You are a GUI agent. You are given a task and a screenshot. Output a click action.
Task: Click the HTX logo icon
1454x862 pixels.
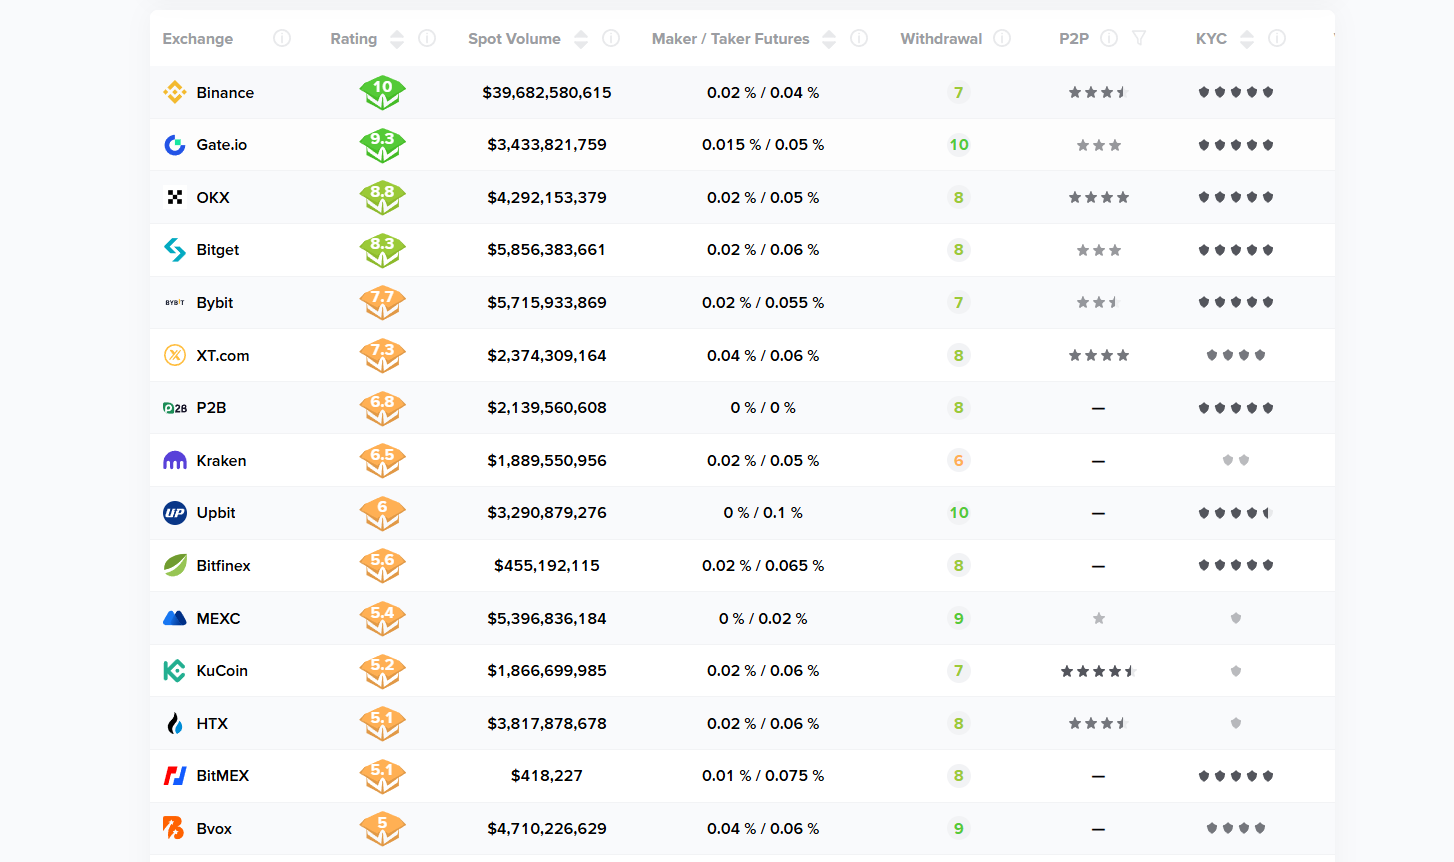click(175, 723)
